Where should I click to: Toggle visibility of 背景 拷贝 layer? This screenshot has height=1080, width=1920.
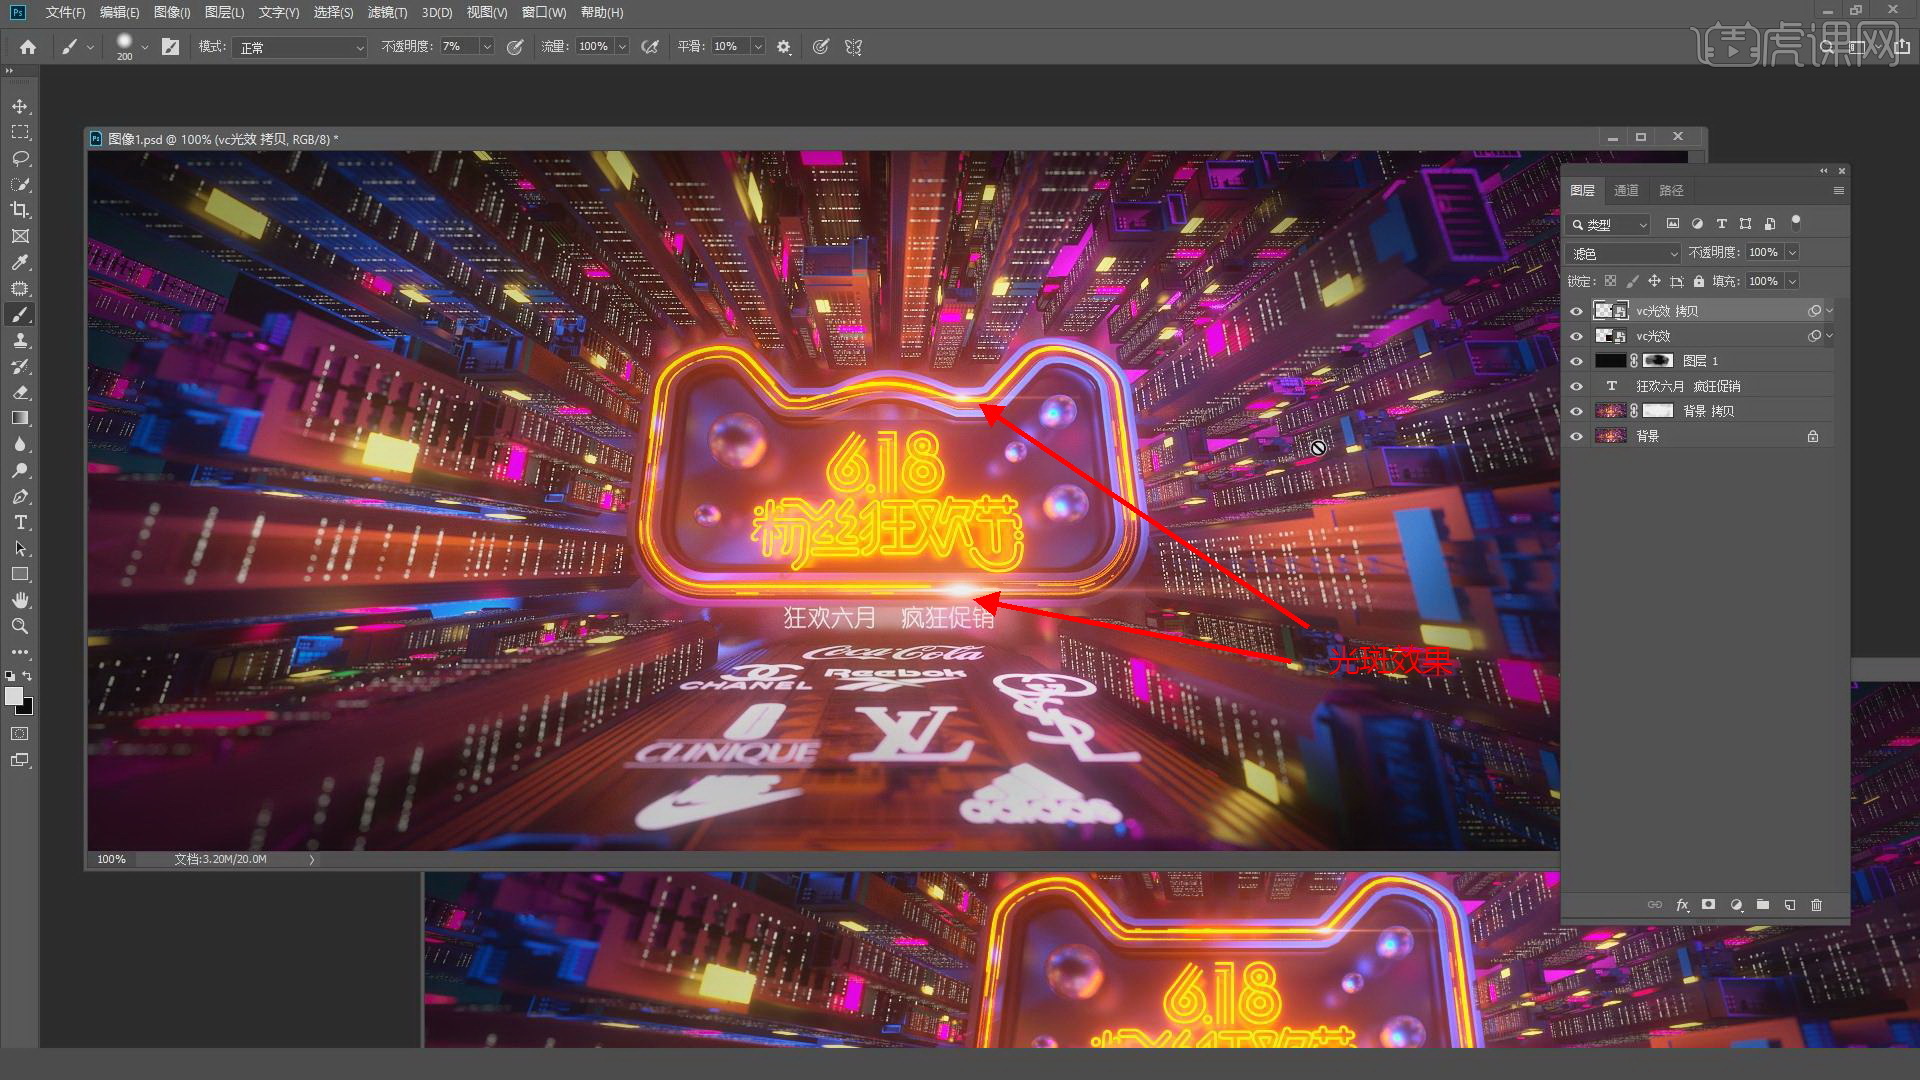1577,411
